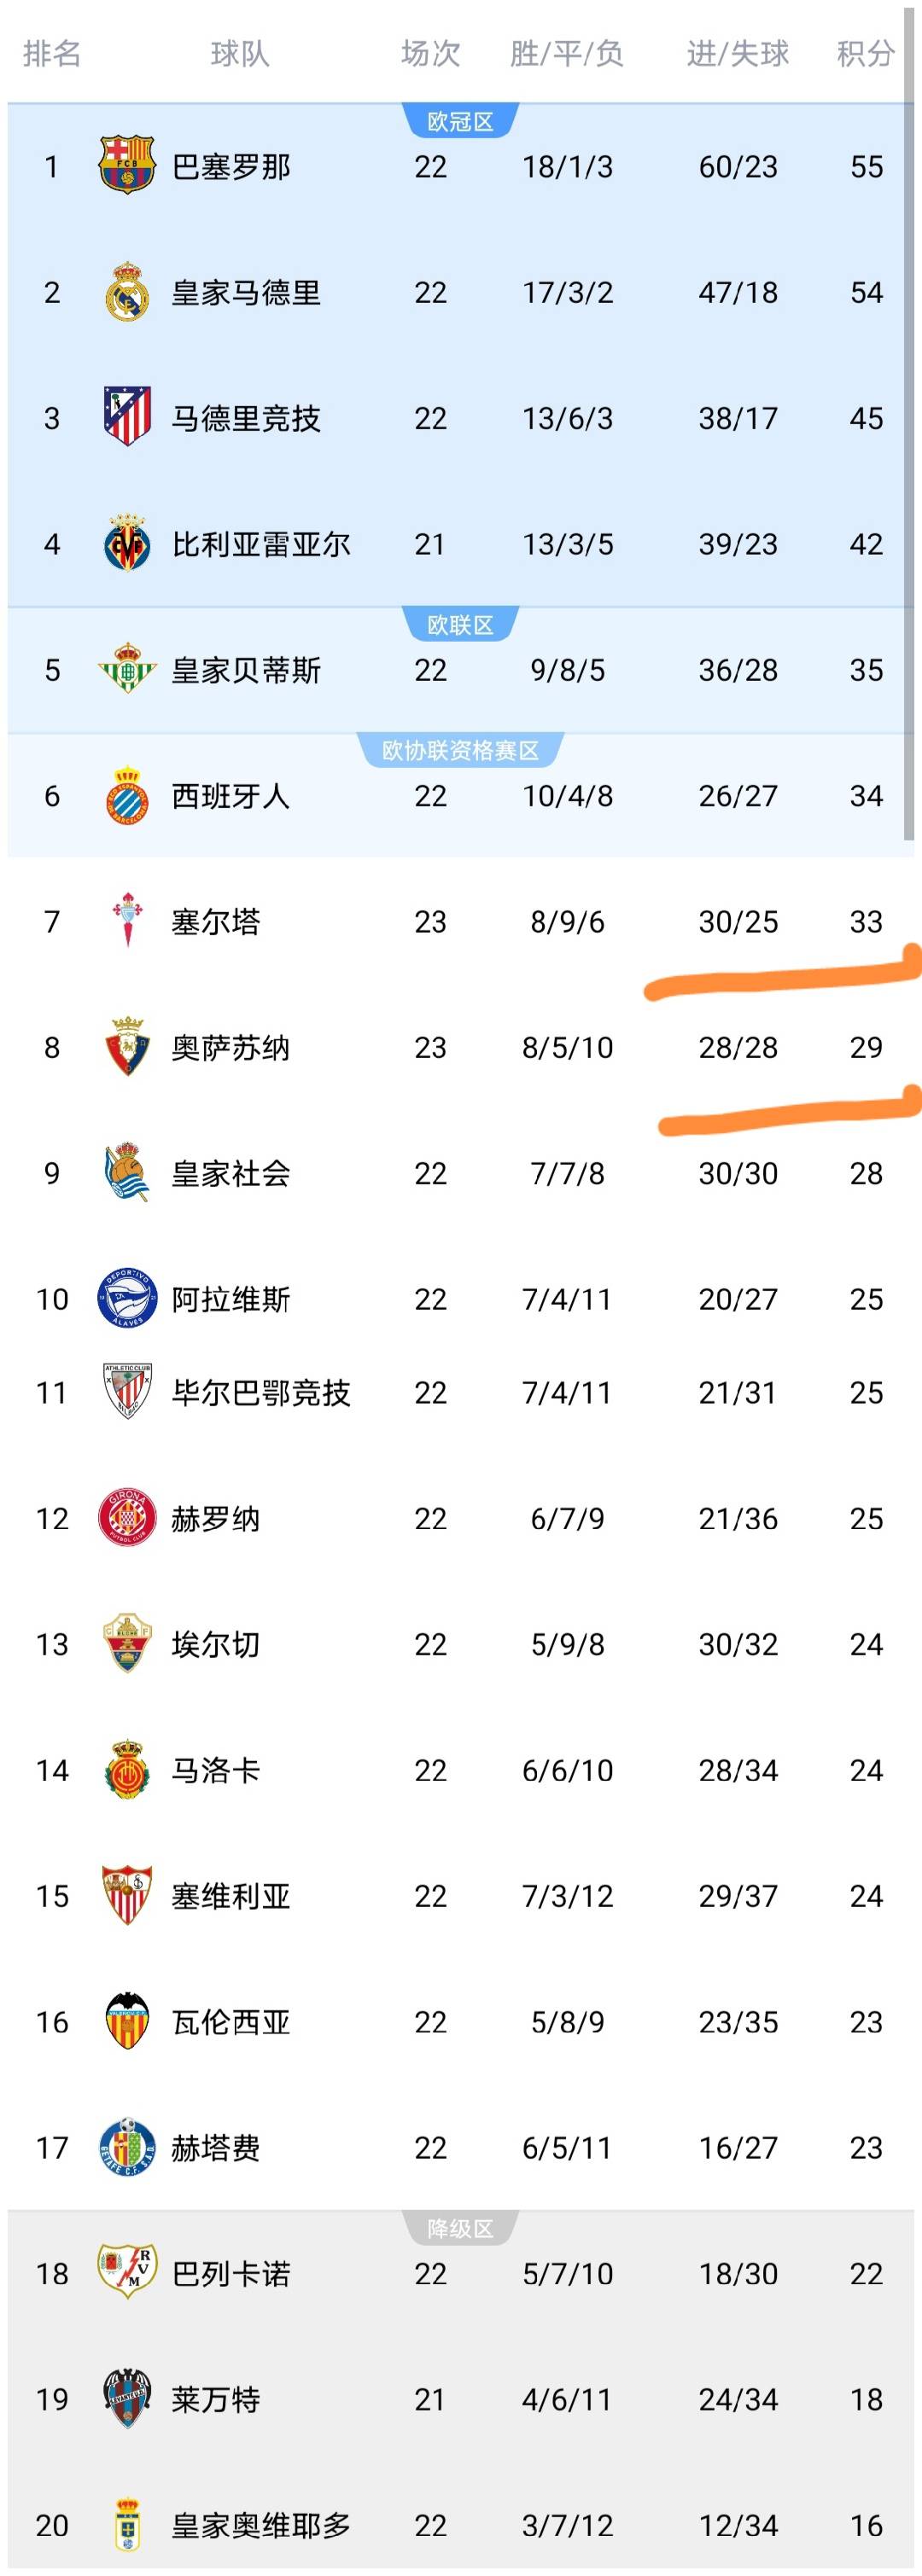
Task: Tap the Alavés round blue crest
Action: click(127, 1298)
